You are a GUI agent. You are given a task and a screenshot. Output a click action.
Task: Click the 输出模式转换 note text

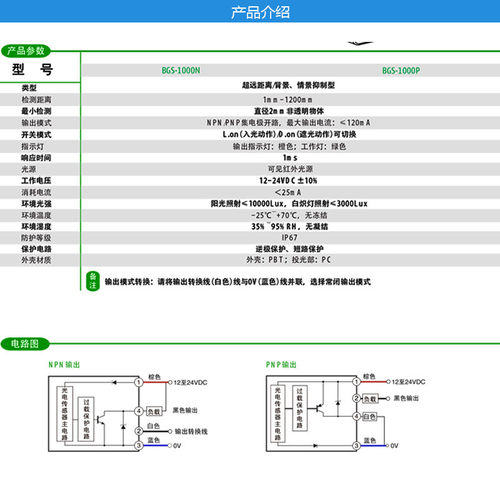(238, 282)
